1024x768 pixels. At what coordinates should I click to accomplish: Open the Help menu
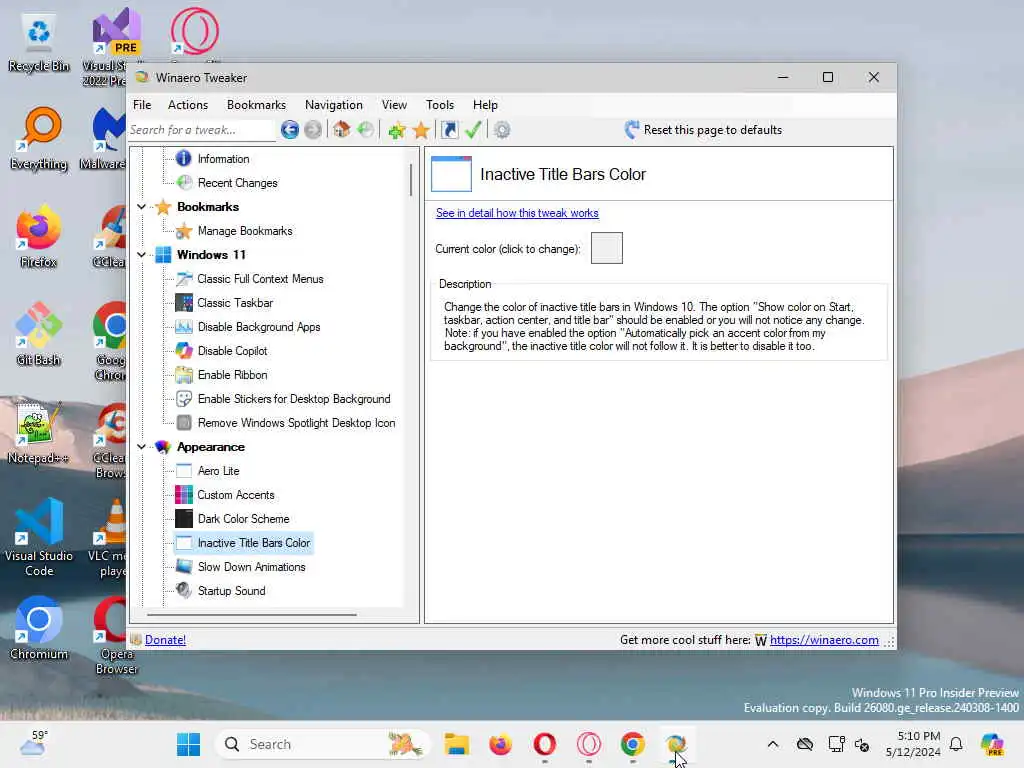[x=485, y=104]
